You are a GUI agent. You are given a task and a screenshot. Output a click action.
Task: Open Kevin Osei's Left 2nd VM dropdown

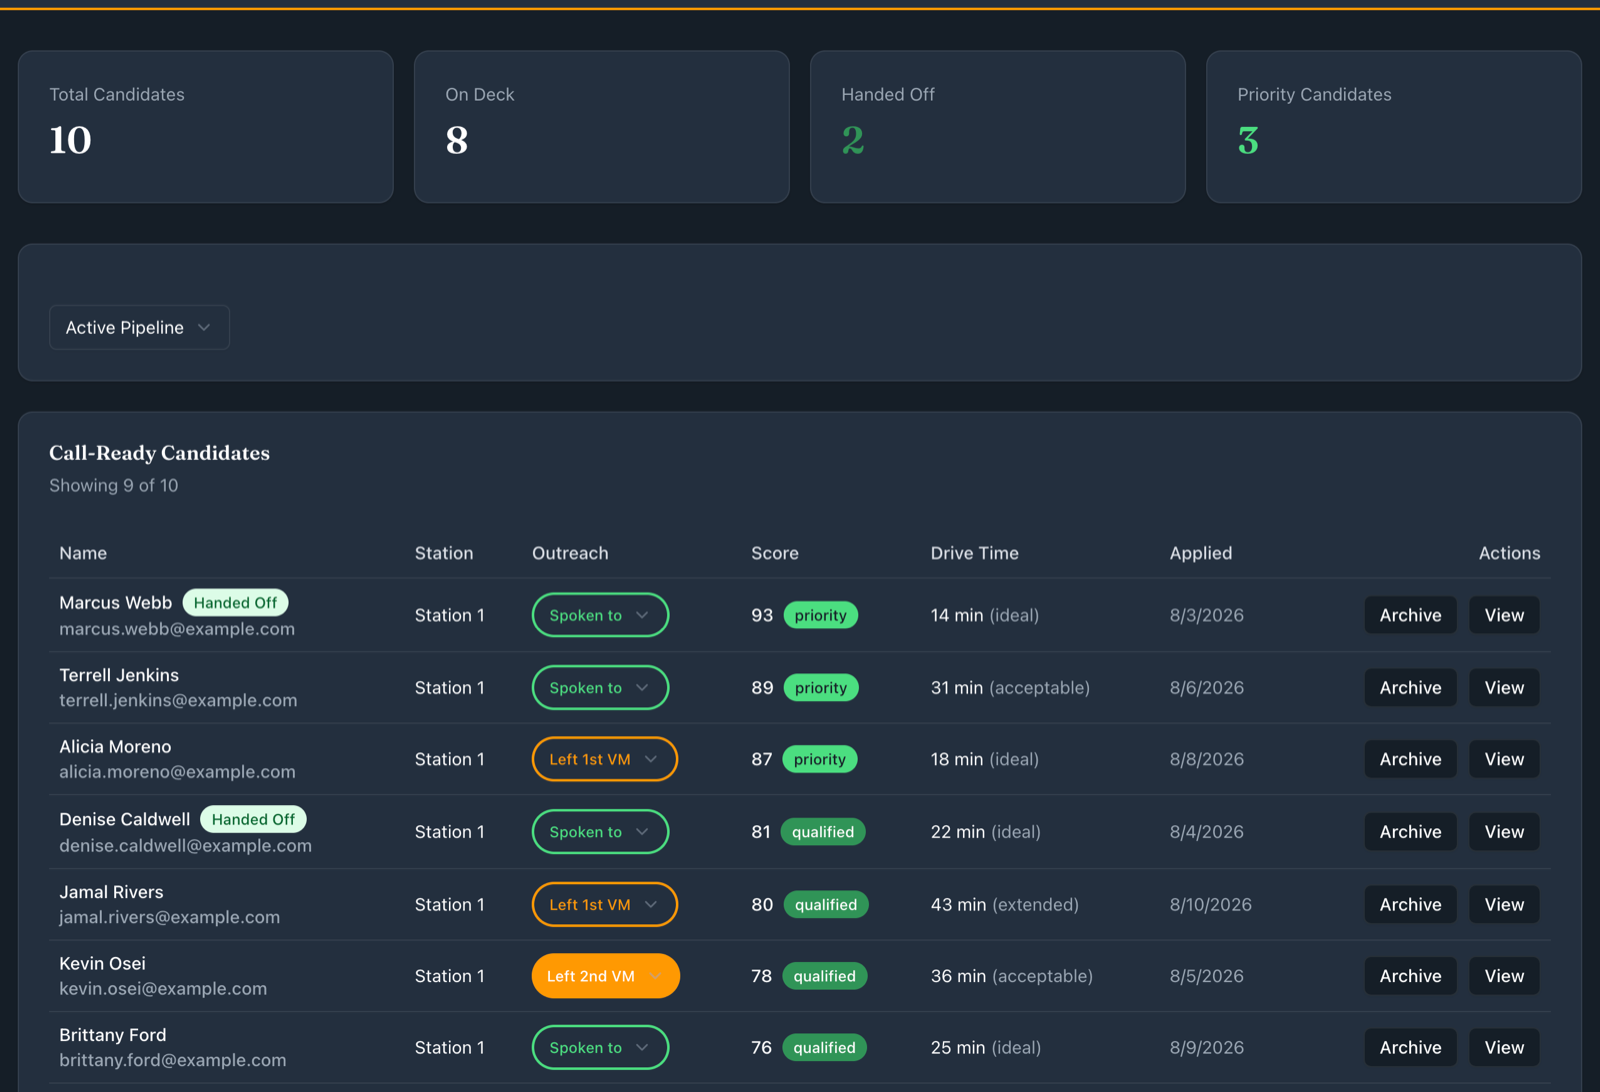pyautogui.click(x=605, y=976)
